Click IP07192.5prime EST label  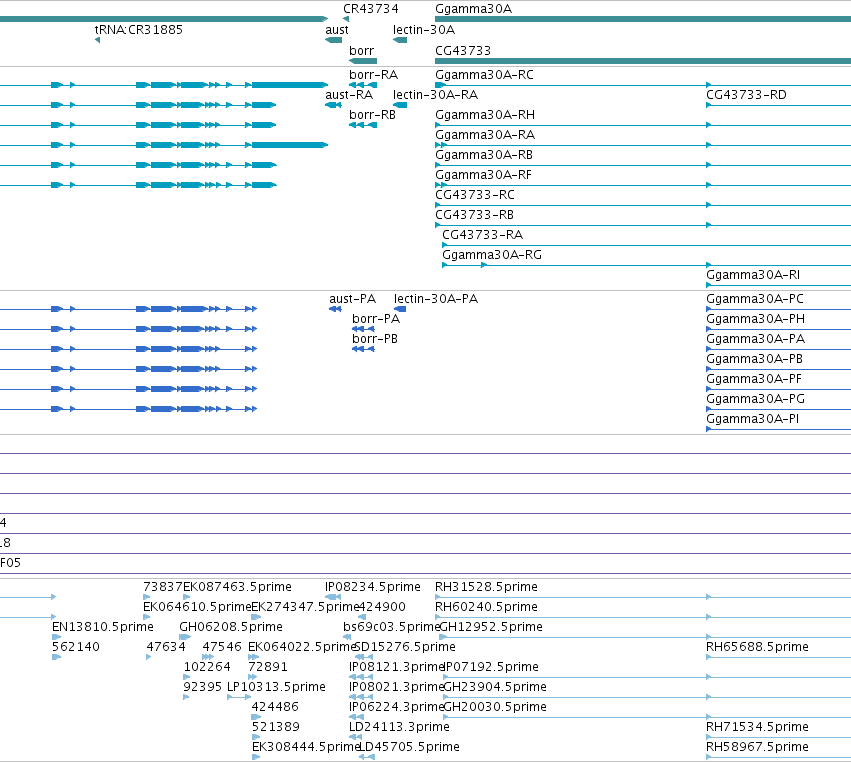491,667
